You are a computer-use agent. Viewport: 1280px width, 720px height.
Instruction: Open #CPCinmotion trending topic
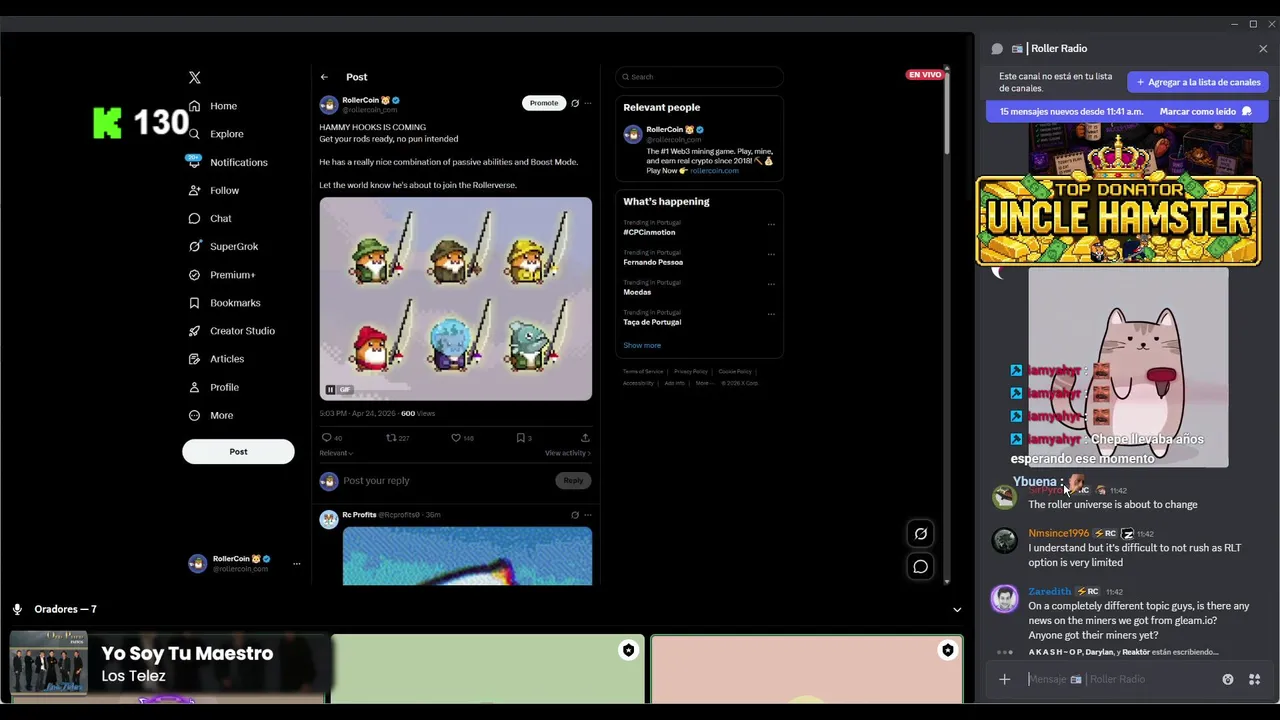649,232
